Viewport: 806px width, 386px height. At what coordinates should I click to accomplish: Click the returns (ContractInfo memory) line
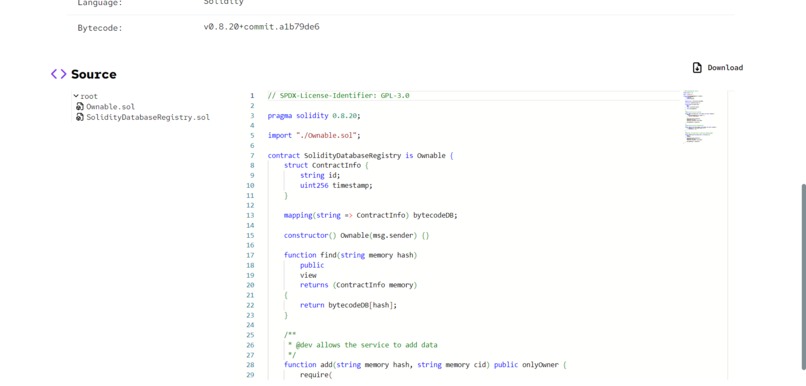pos(359,285)
